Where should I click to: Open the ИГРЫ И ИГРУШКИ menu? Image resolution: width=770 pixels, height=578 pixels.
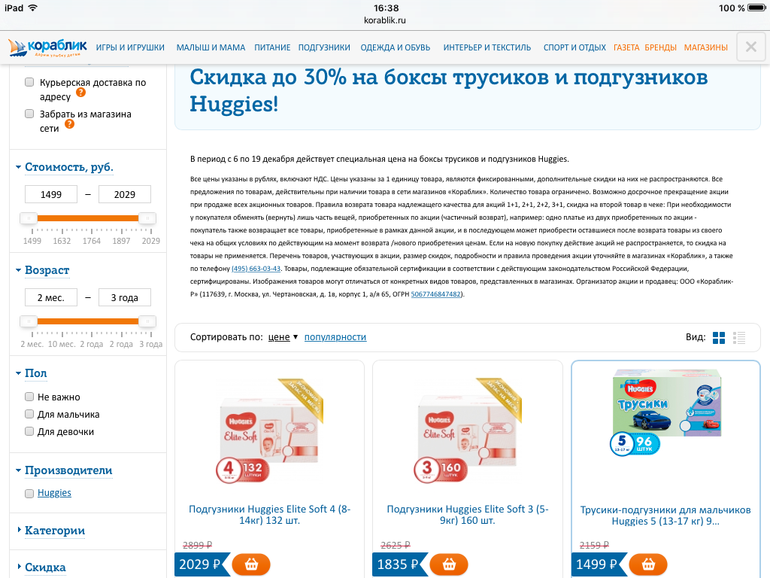(130, 48)
